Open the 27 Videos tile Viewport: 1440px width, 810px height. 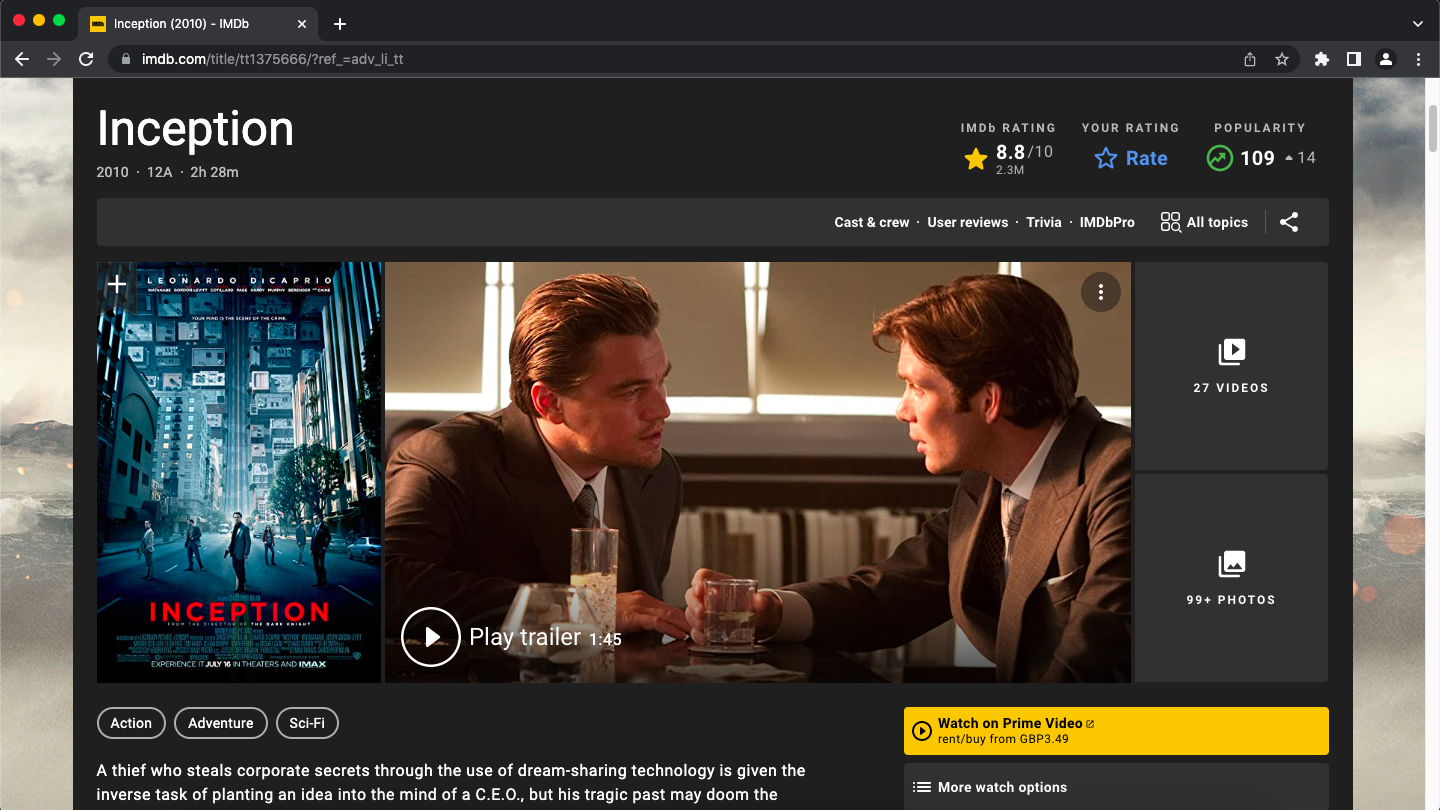click(1231, 366)
